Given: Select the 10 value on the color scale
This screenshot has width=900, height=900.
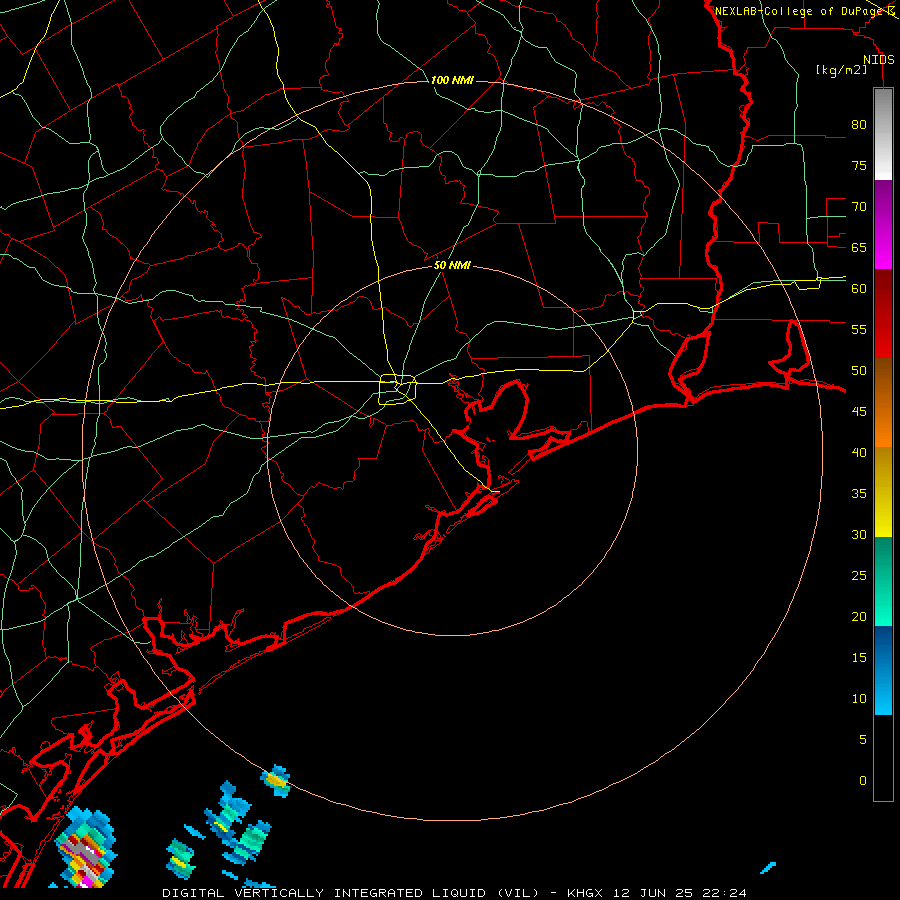Looking at the screenshot, I should click(x=859, y=699).
